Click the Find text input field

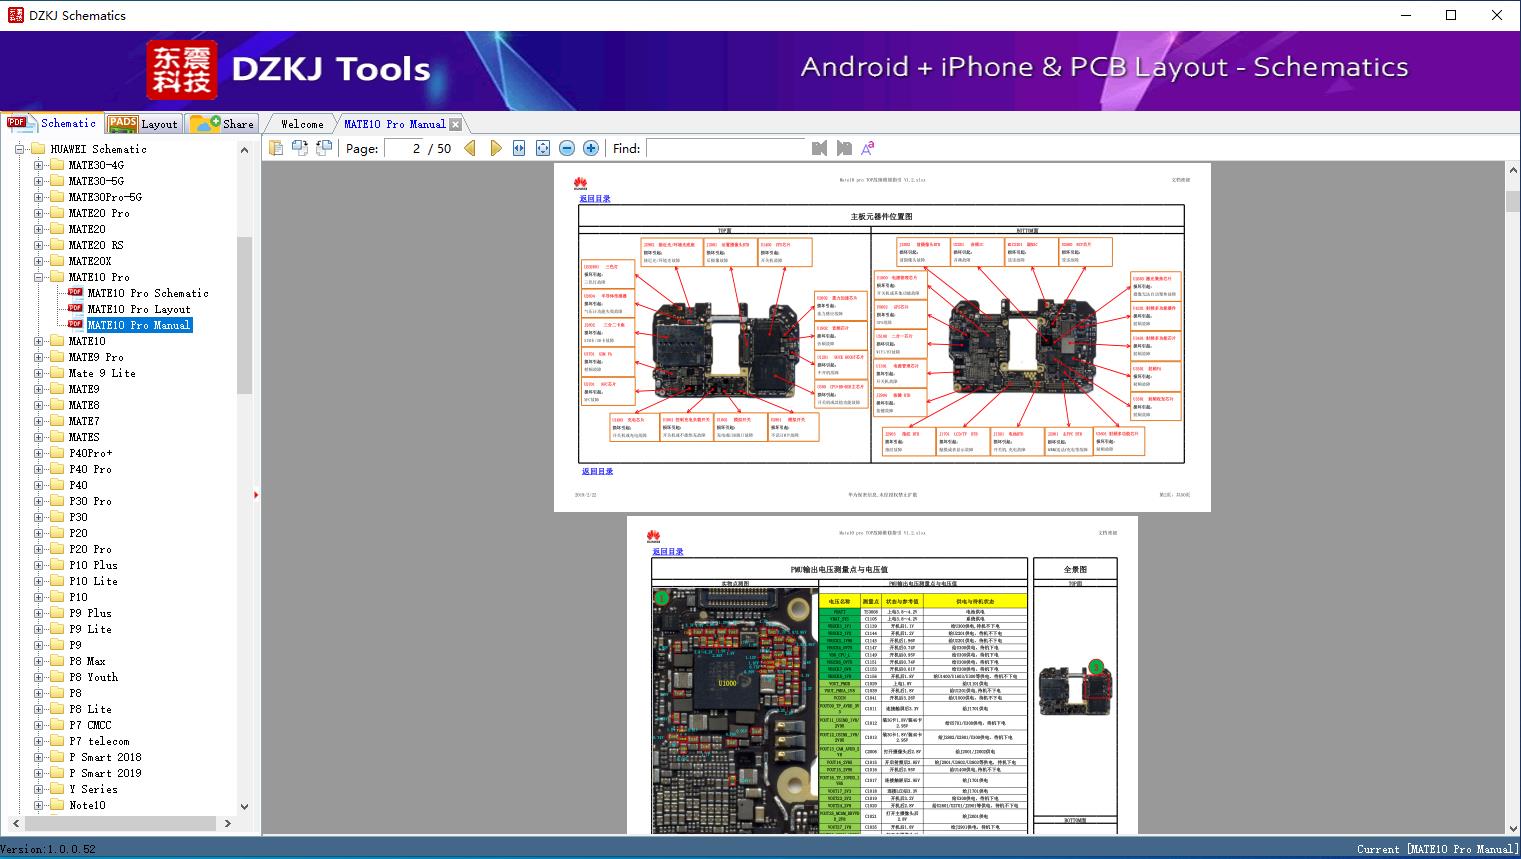[725, 148]
